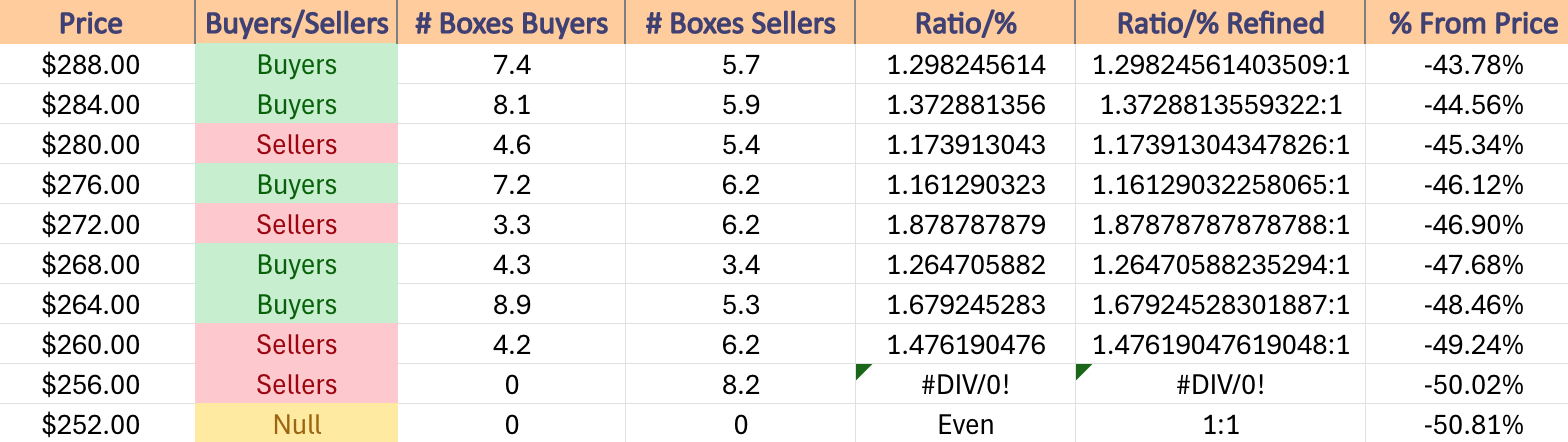
Task: Click the # Boxes Sellers header cell
Action: point(740,22)
